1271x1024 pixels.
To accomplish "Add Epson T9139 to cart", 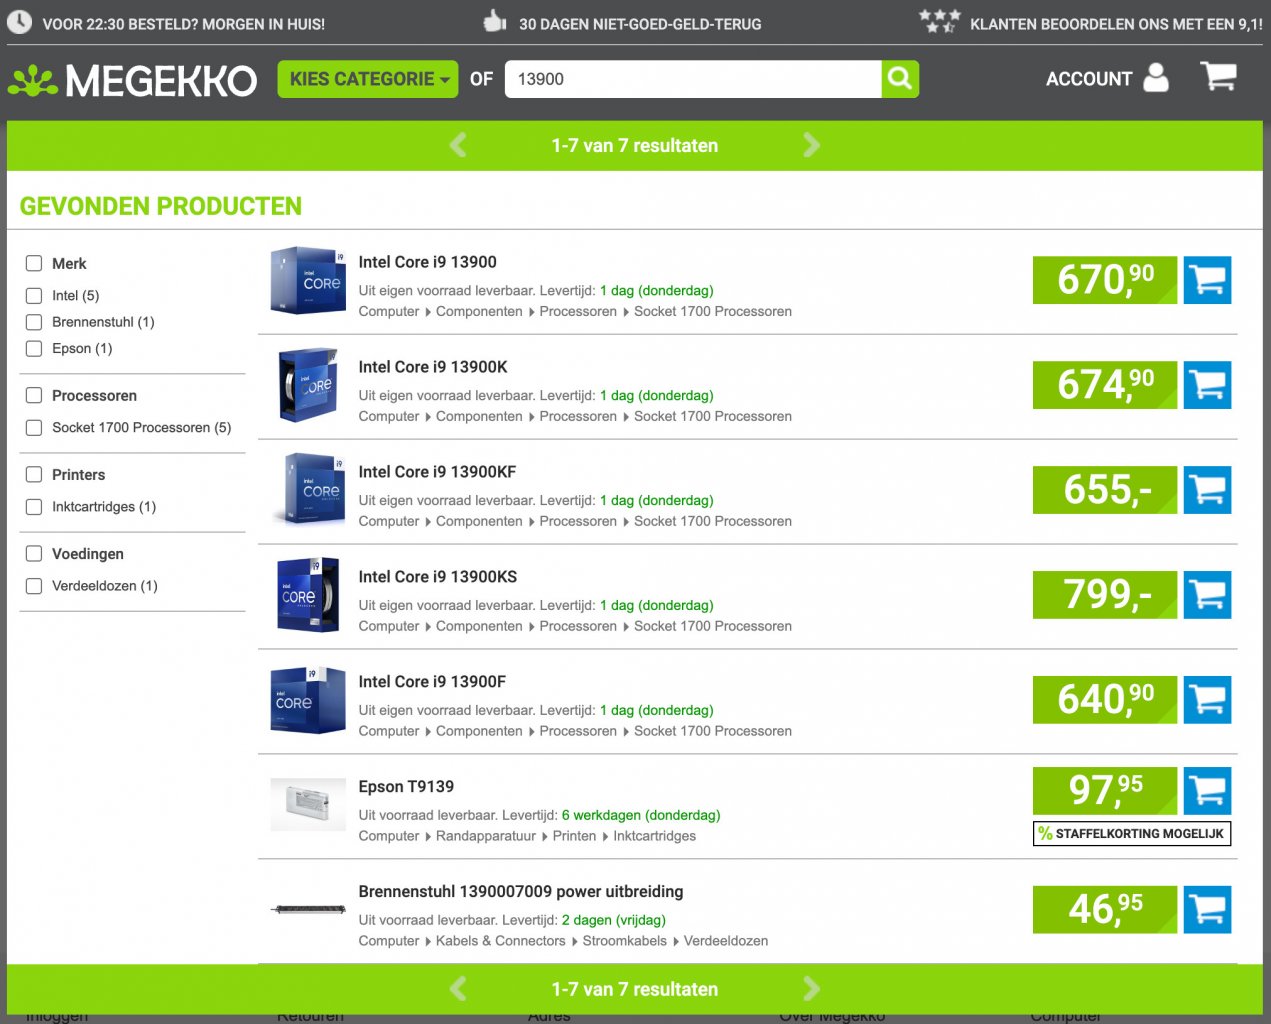I will click(x=1207, y=791).
